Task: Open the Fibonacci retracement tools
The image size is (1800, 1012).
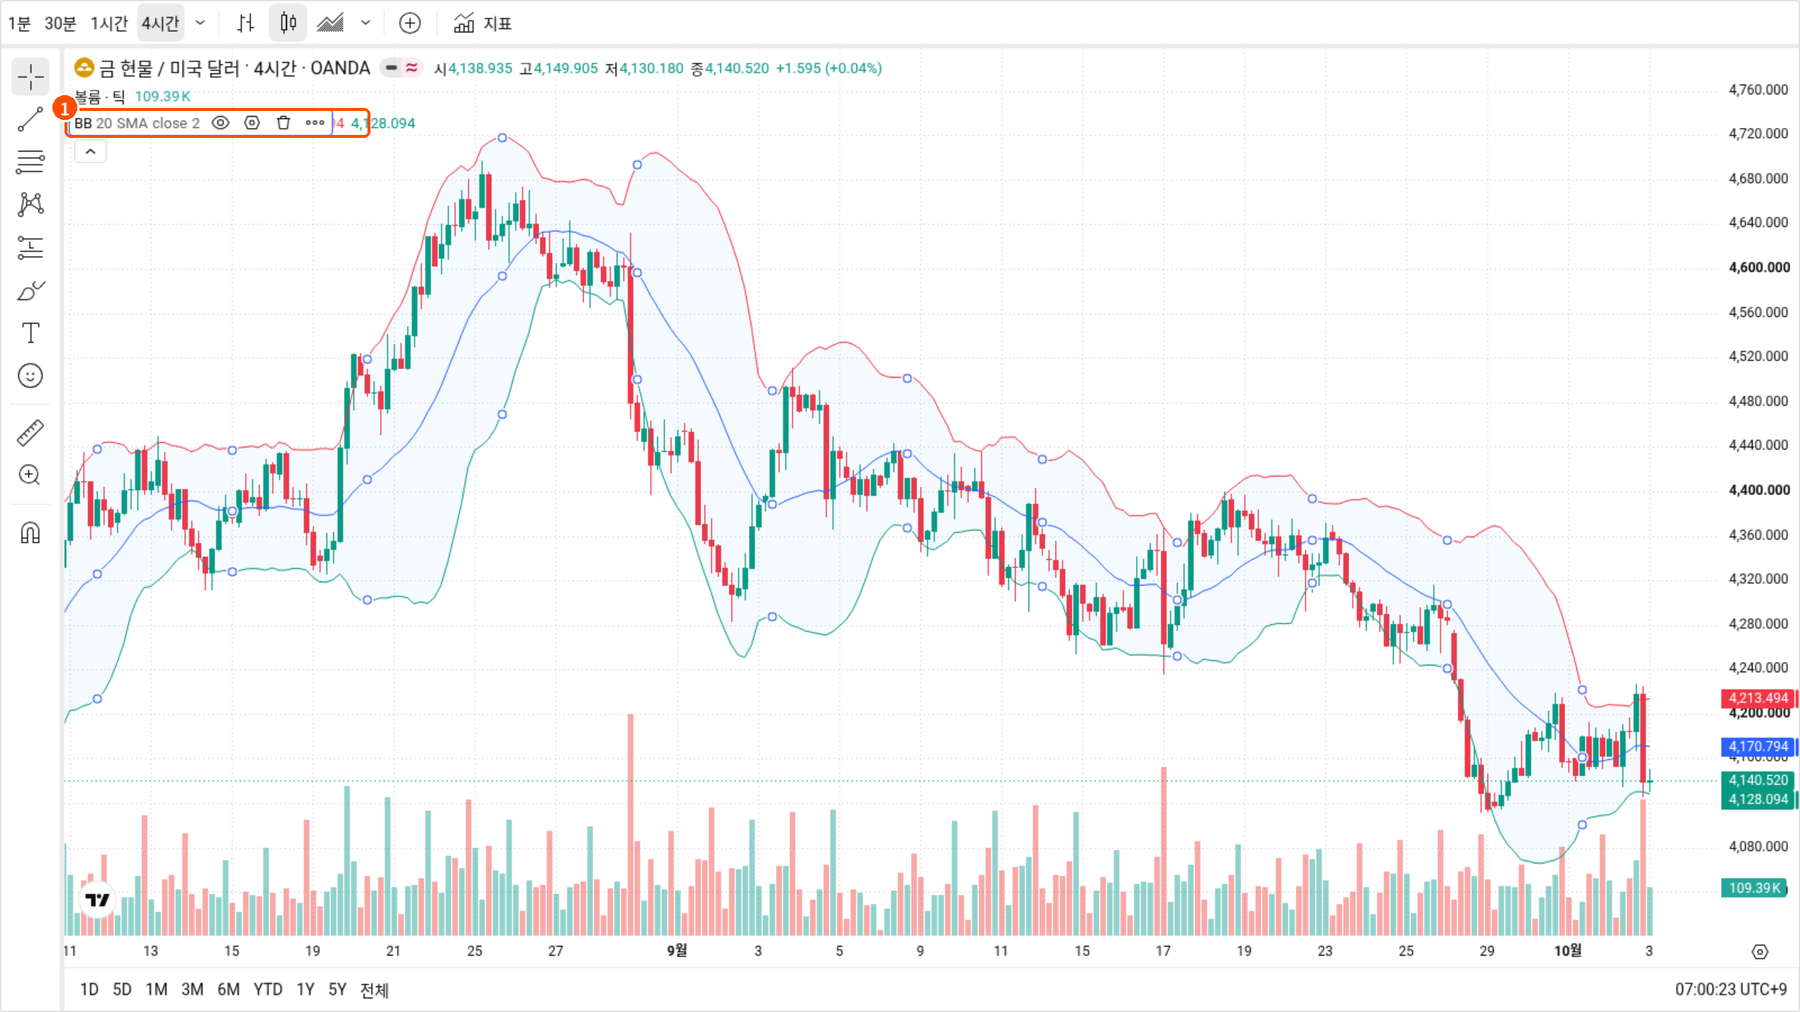Action: pyautogui.click(x=31, y=162)
